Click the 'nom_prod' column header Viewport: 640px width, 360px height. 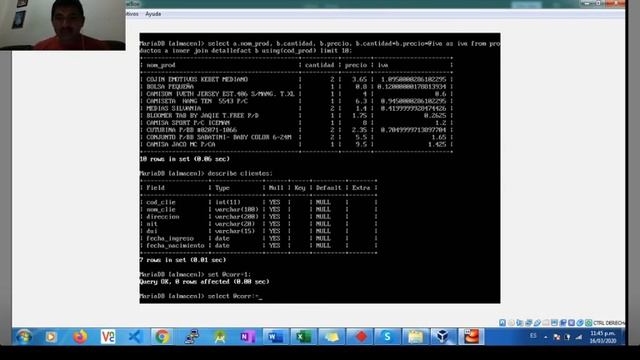click(x=161, y=65)
